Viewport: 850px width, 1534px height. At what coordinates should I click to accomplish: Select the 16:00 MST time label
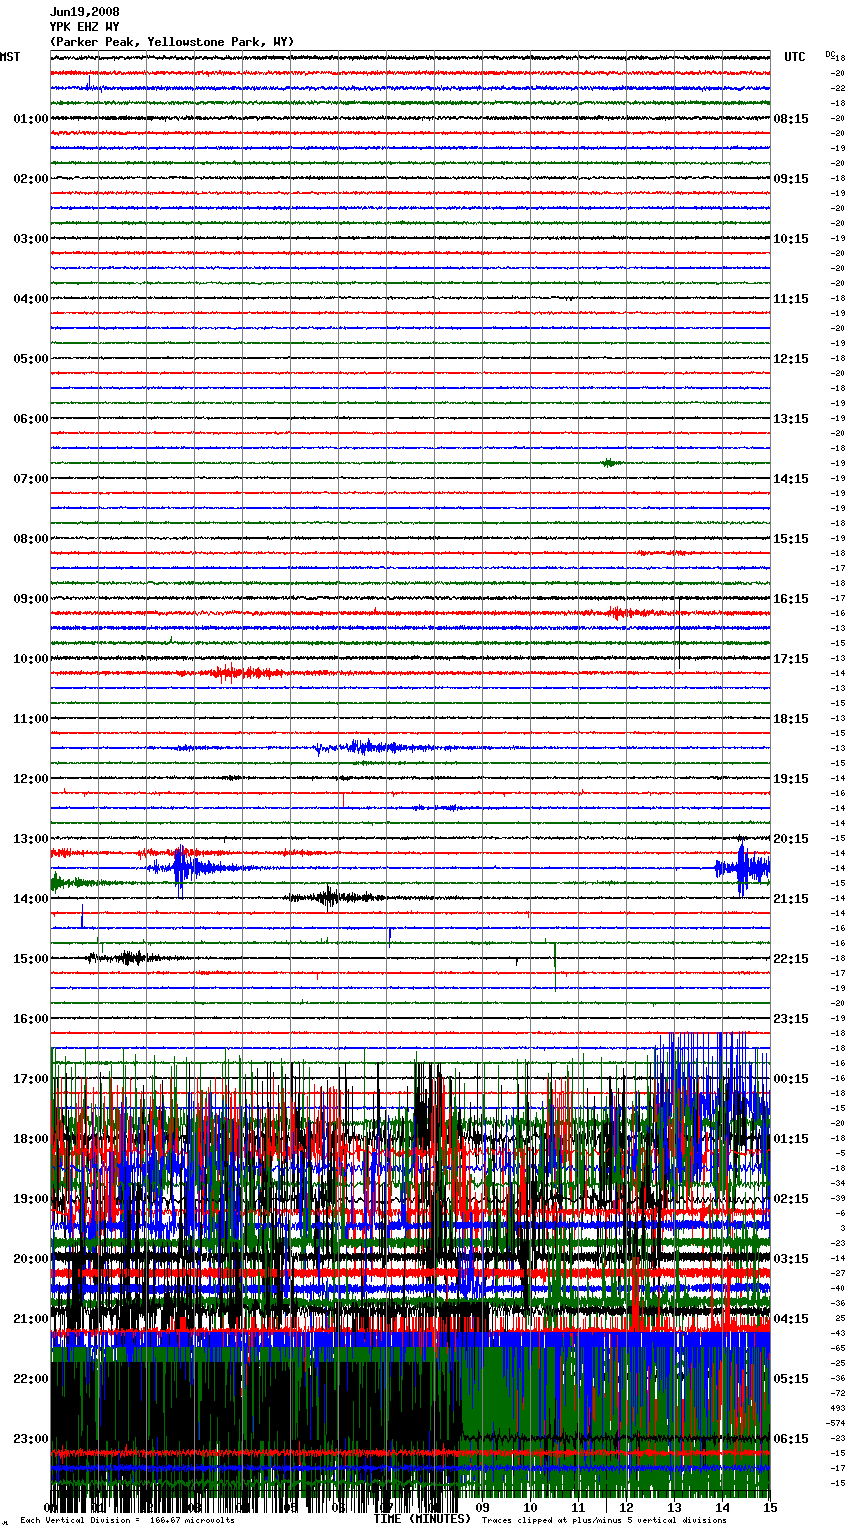[31, 1019]
